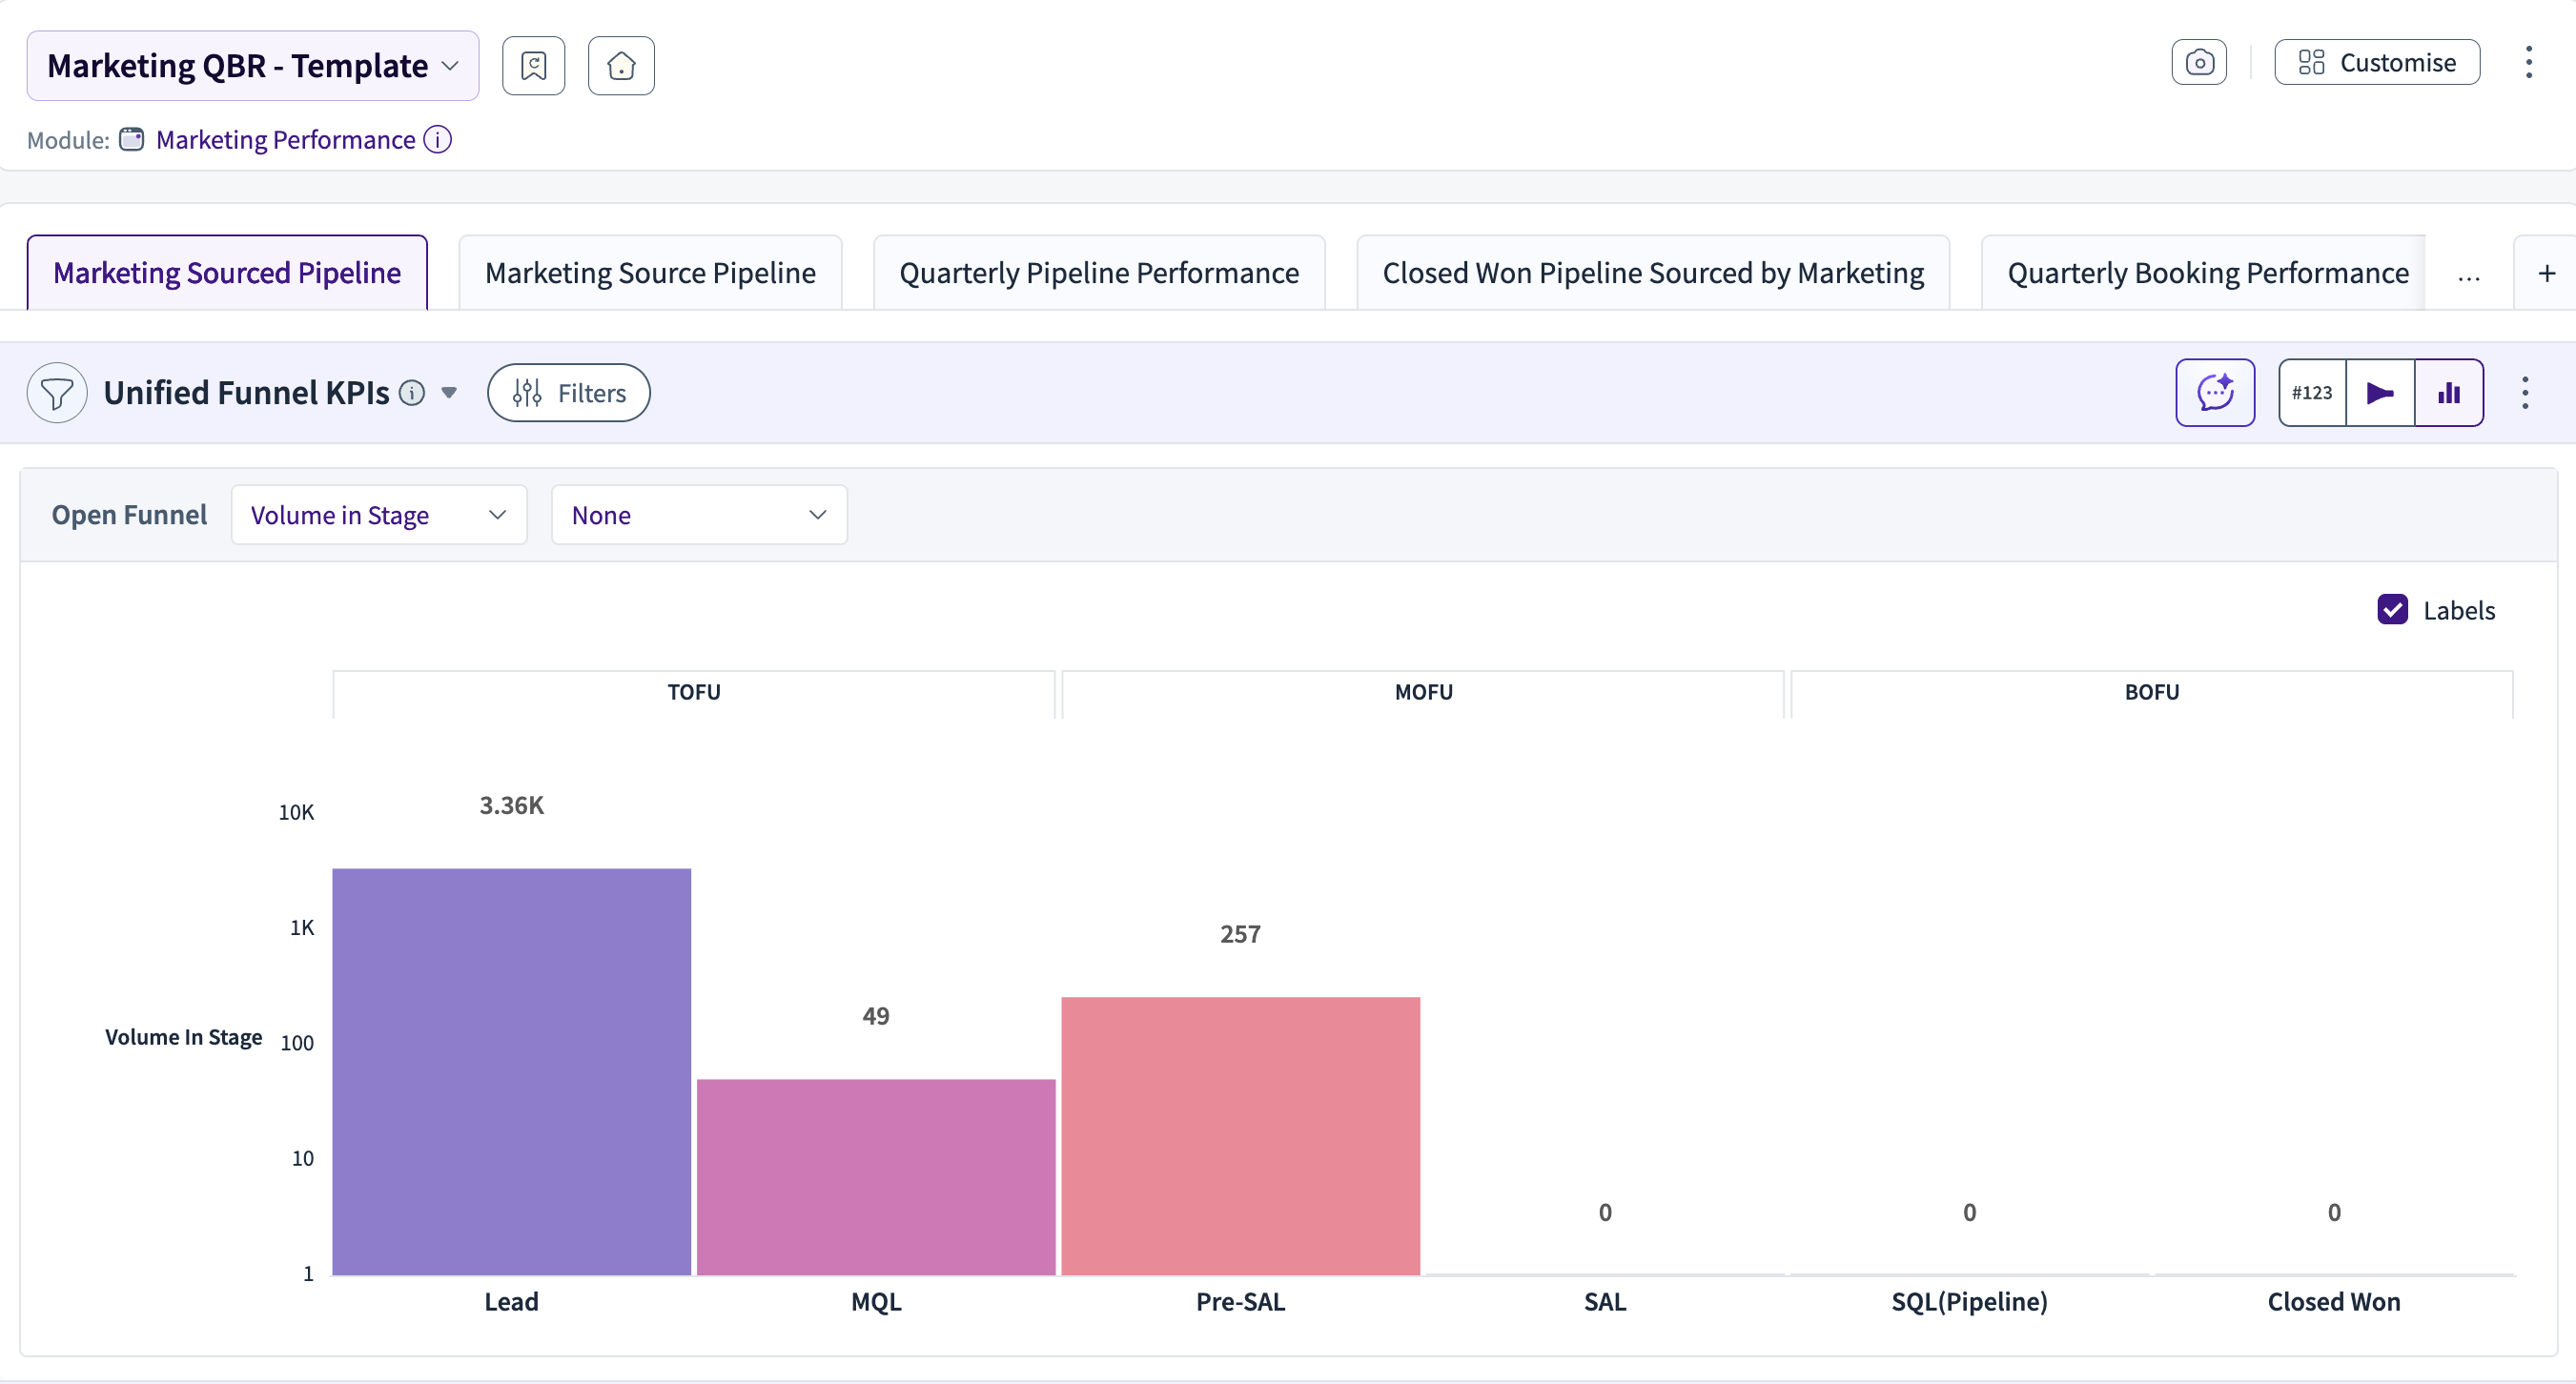Switch to the #123 number view
Viewport: 2576px width, 1384px height.
point(2311,393)
